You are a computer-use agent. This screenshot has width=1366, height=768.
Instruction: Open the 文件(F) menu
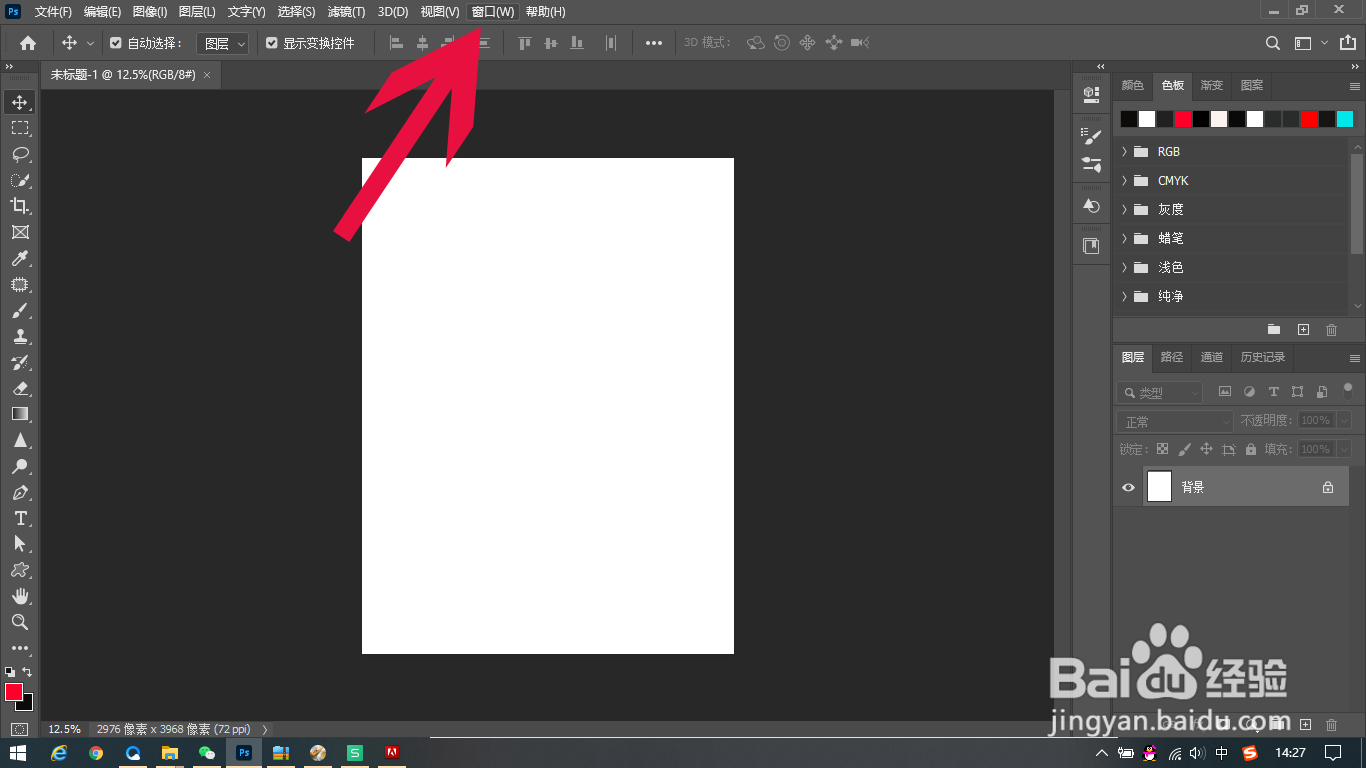tap(53, 12)
